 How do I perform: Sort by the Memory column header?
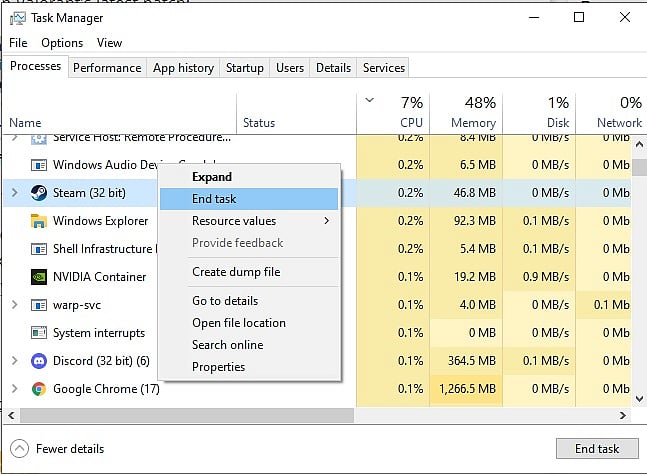click(x=466, y=113)
